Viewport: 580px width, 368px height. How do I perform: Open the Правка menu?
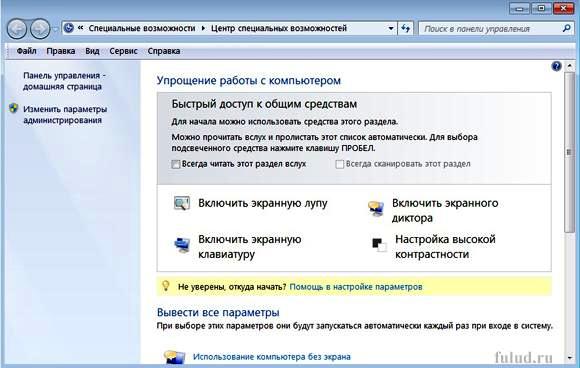click(61, 51)
